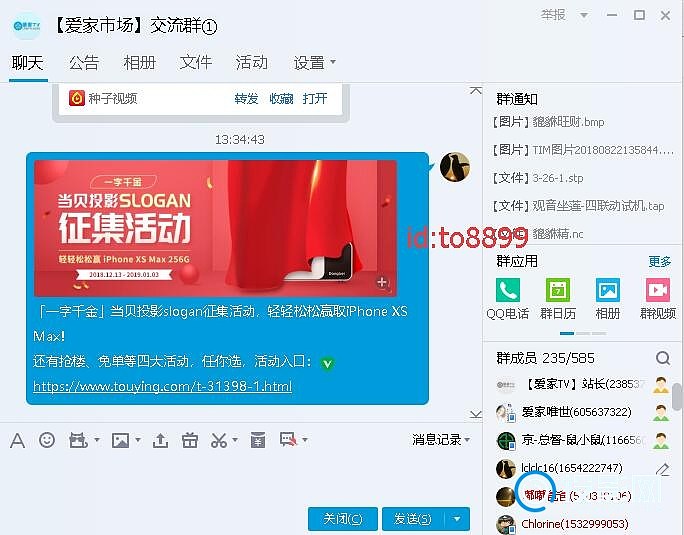The height and width of the screenshot is (535, 684).
Task: Open 相册 app in 群应用
Action: (x=608, y=290)
